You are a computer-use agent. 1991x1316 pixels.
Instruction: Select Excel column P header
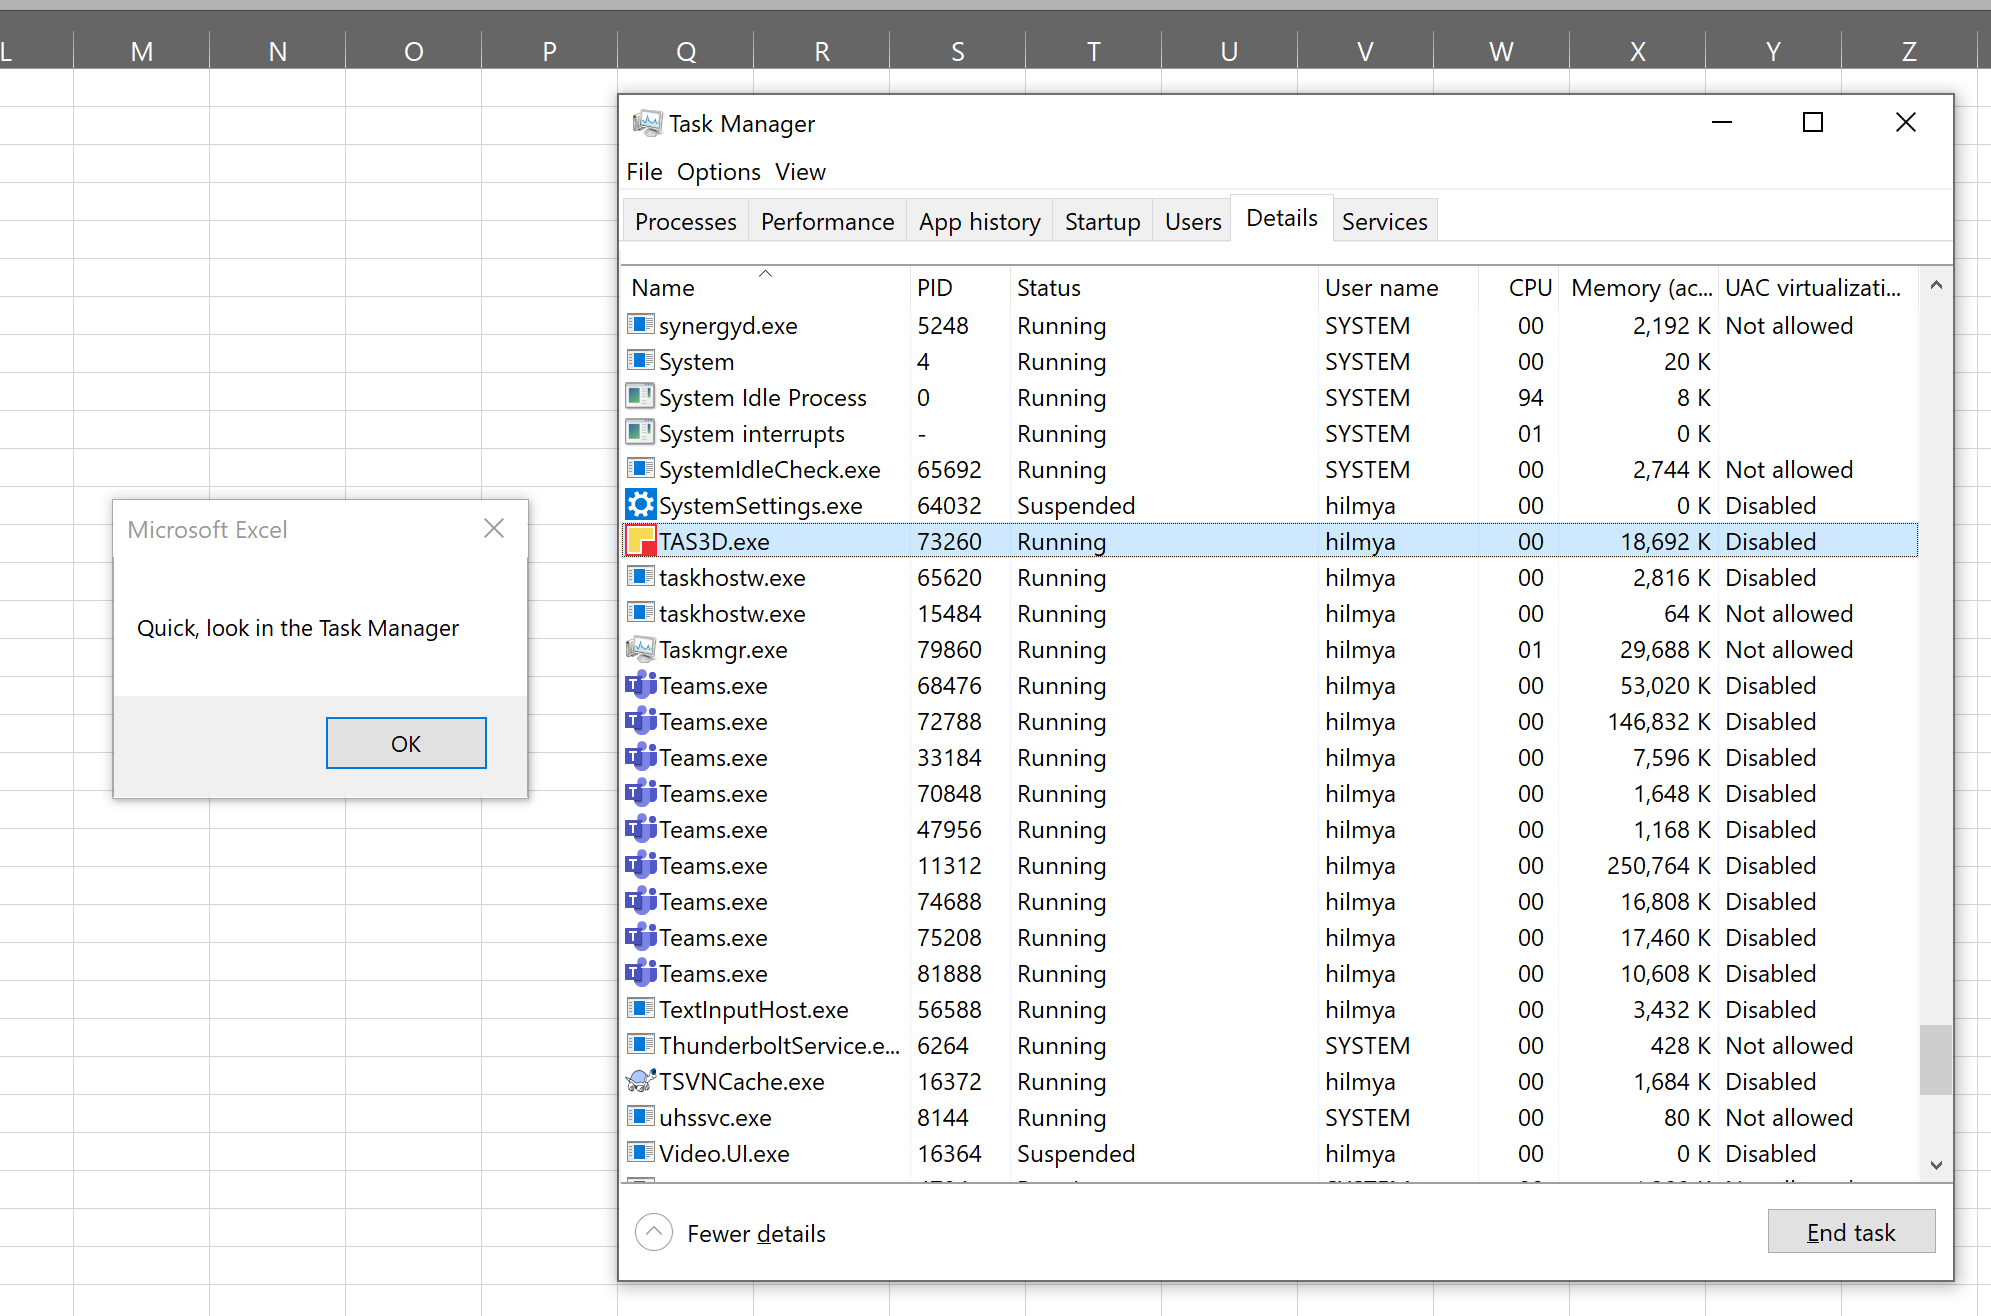pos(549,50)
